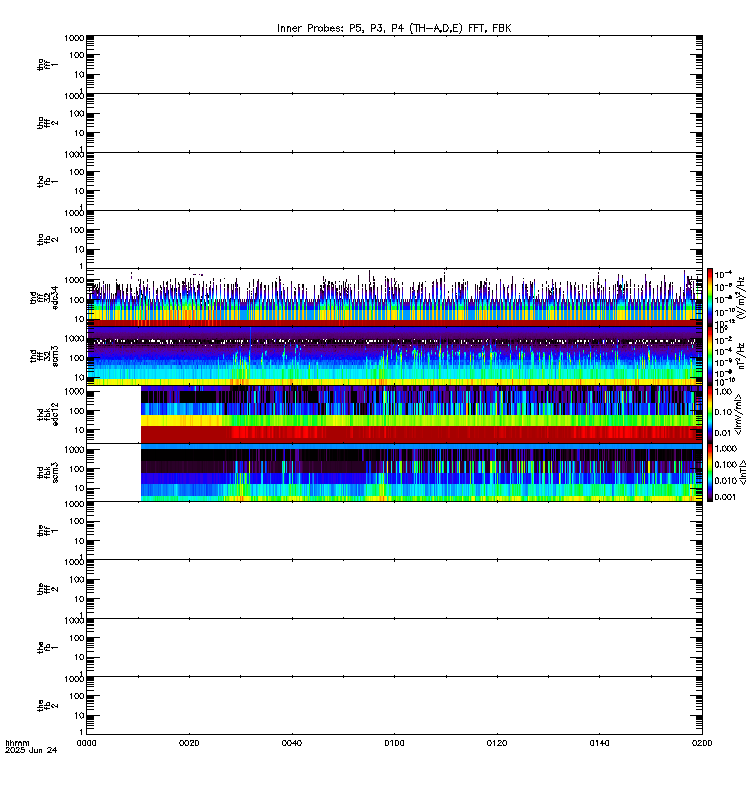Screen dimensions: 750x800
Task: Click the 'the fb 2' panel axis label
Action: click(x=47, y=706)
